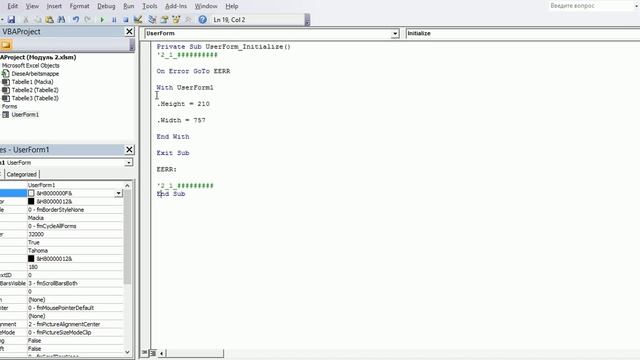Click black ForeColor swatch below Tahoma
This screenshot has height=360, width=640.
[x=31, y=258]
